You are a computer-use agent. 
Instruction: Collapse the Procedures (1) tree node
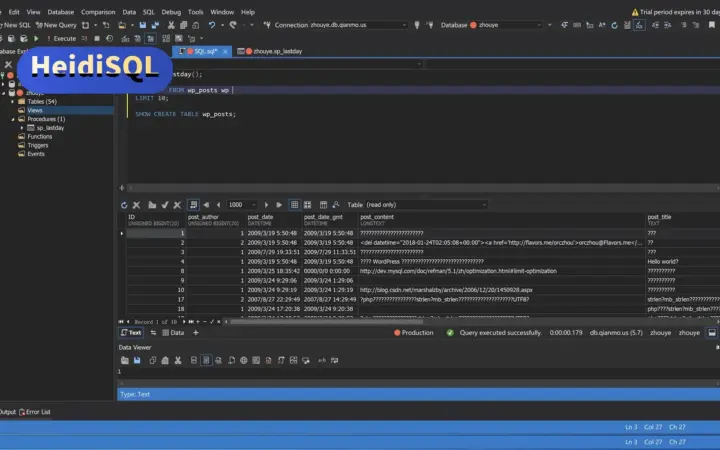(x=13, y=119)
